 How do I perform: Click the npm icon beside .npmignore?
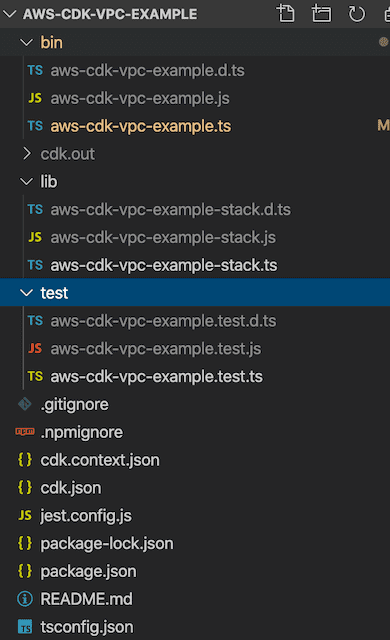tap(25, 431)
